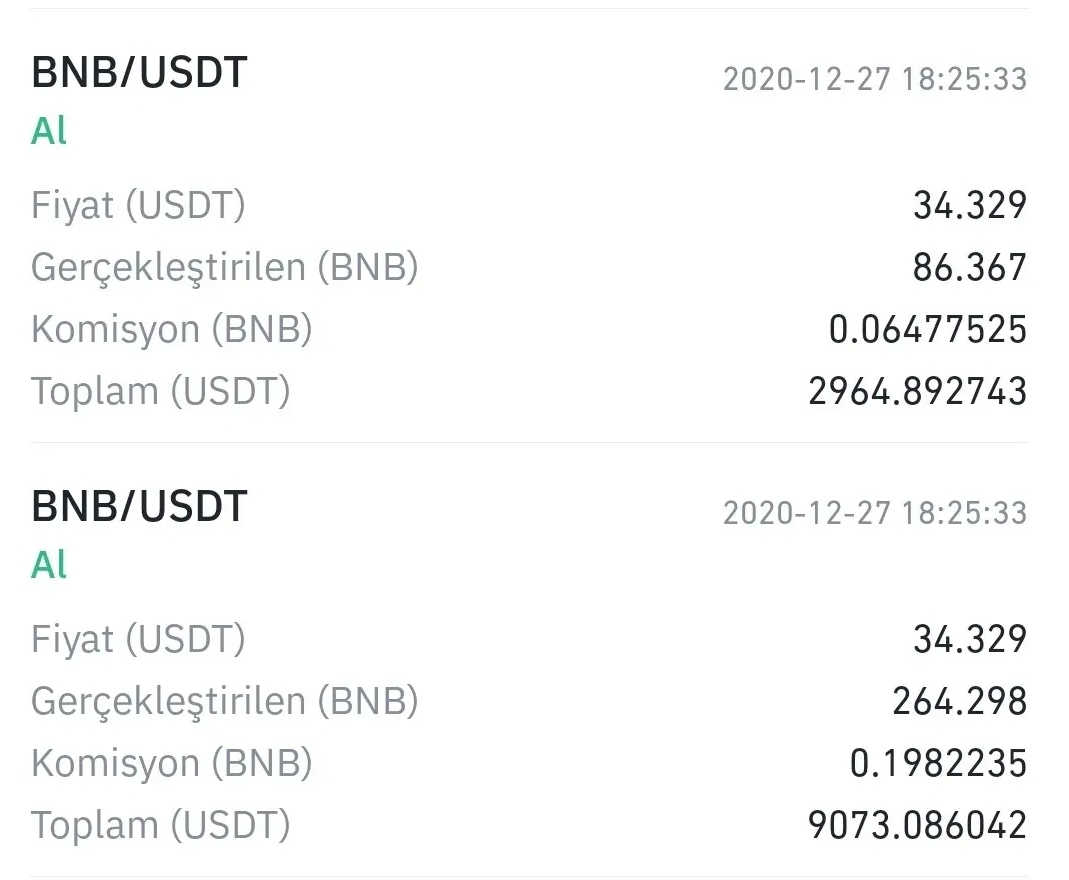Select the first trade timestamp 2020-12-27 18:25:33
Screen dimensions: 1069x880
tap(875, 79)
